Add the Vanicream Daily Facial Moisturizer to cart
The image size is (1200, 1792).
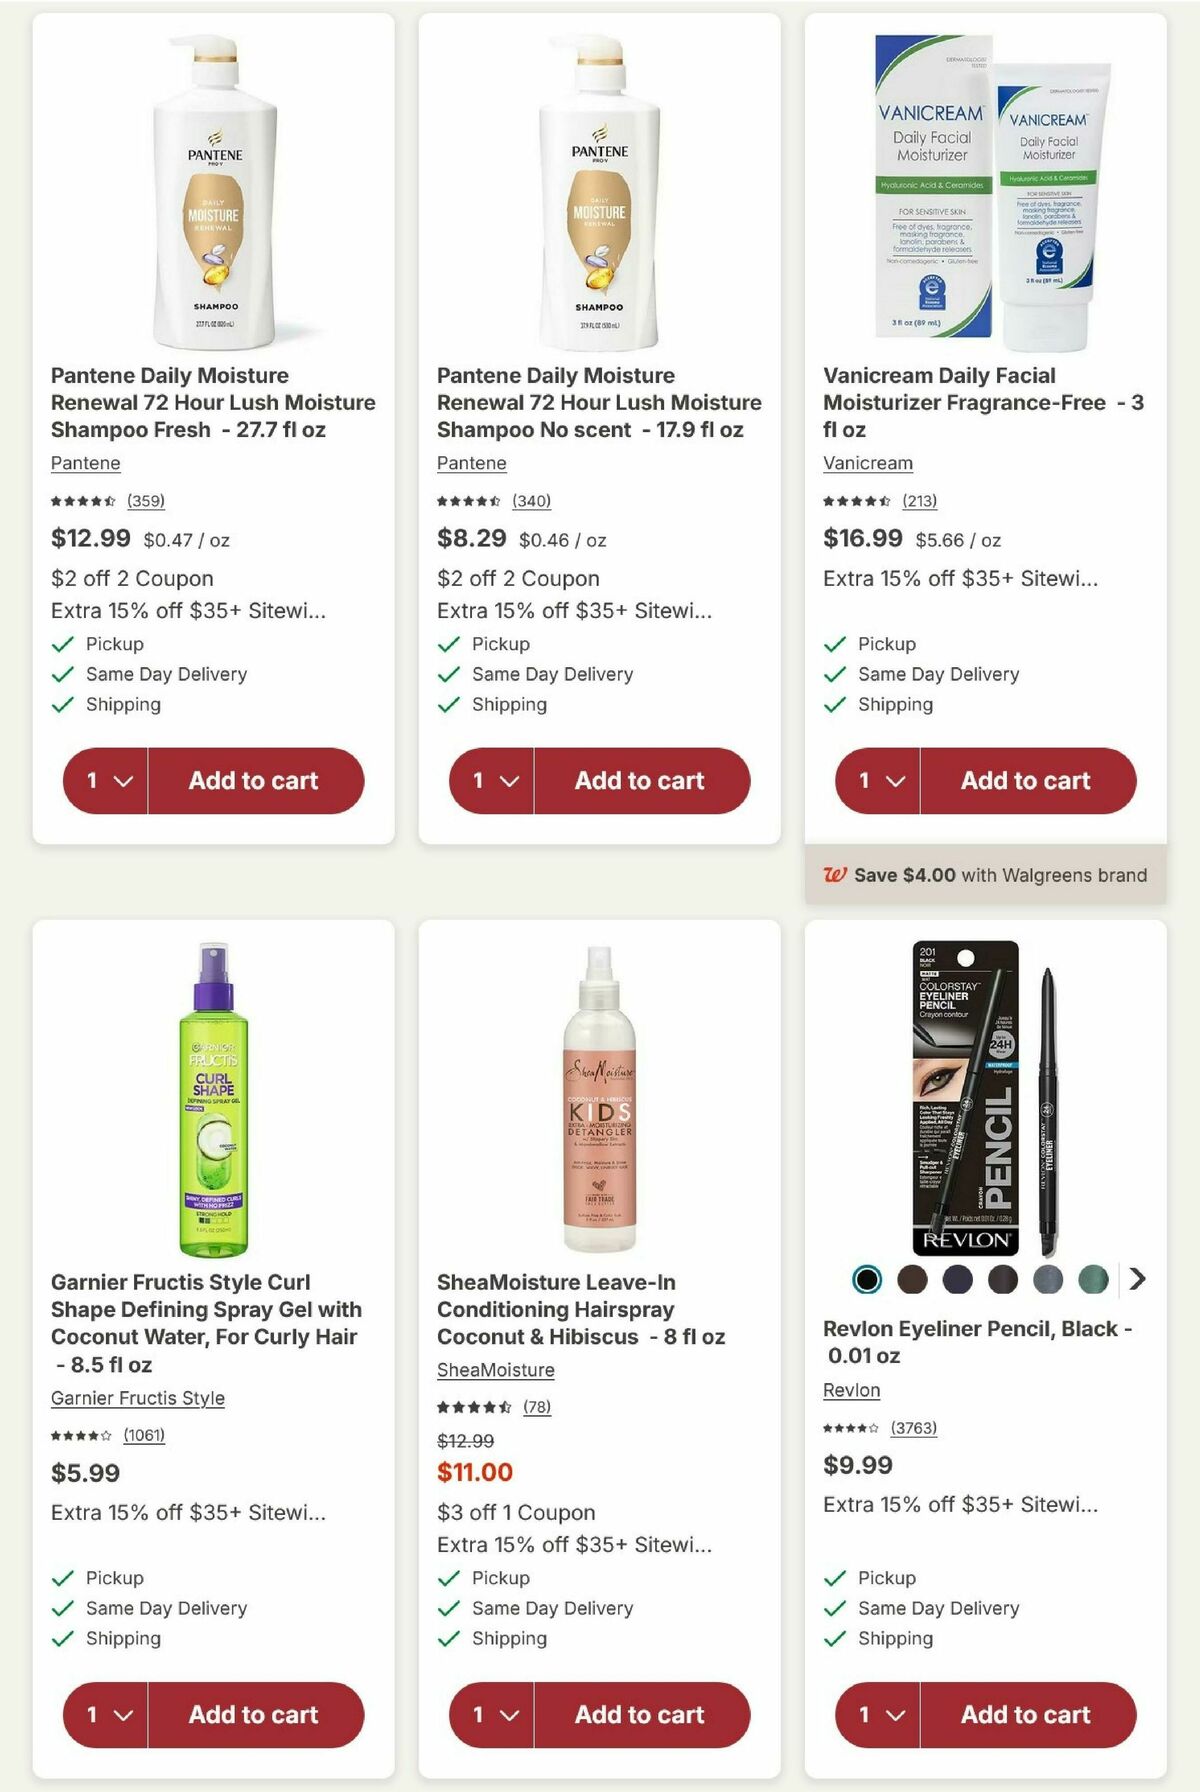coord(1025,781)
